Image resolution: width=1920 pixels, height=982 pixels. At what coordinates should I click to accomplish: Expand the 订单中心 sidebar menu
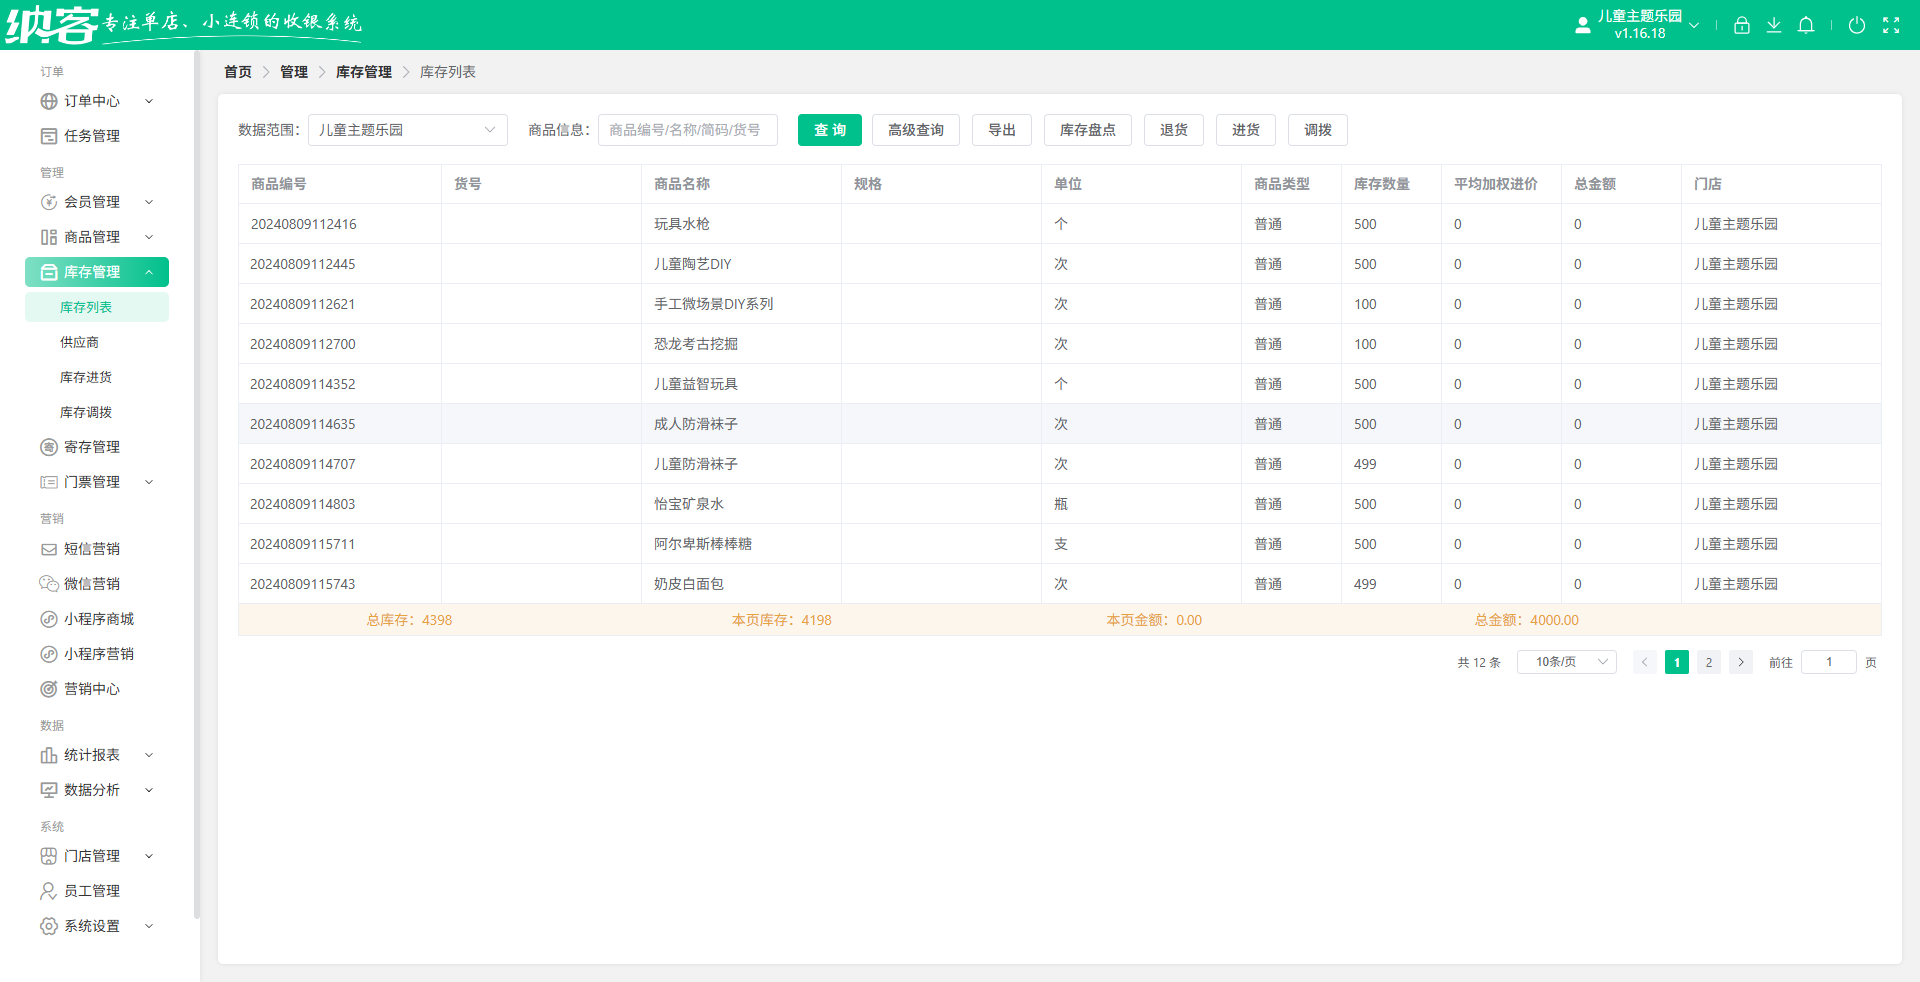97,101
